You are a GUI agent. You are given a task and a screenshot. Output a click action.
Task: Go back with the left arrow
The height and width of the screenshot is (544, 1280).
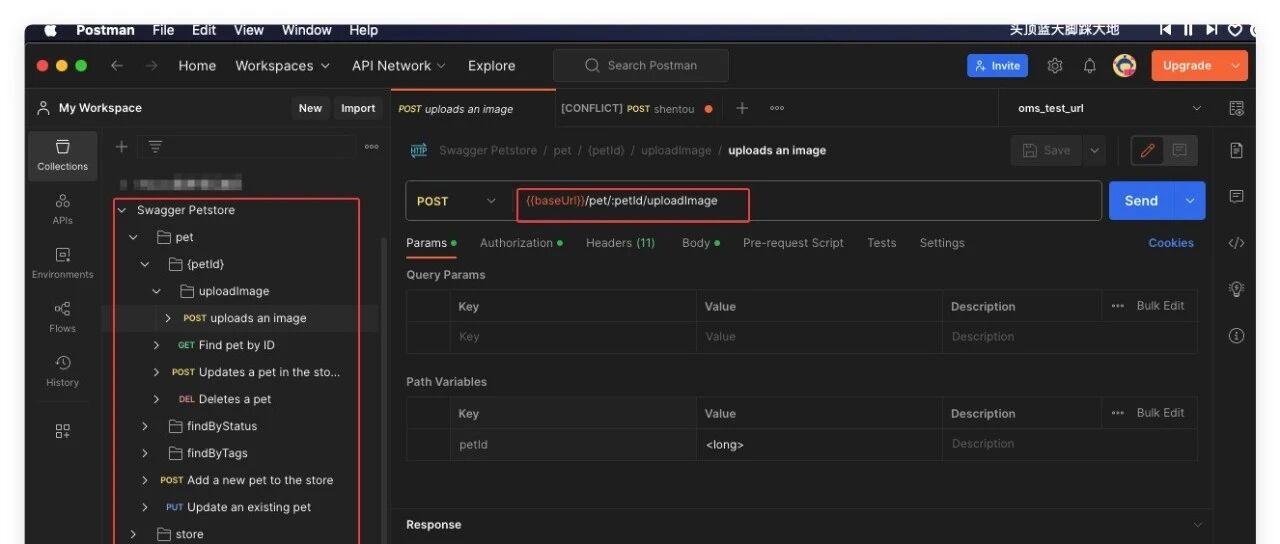(x=117, y=66)
